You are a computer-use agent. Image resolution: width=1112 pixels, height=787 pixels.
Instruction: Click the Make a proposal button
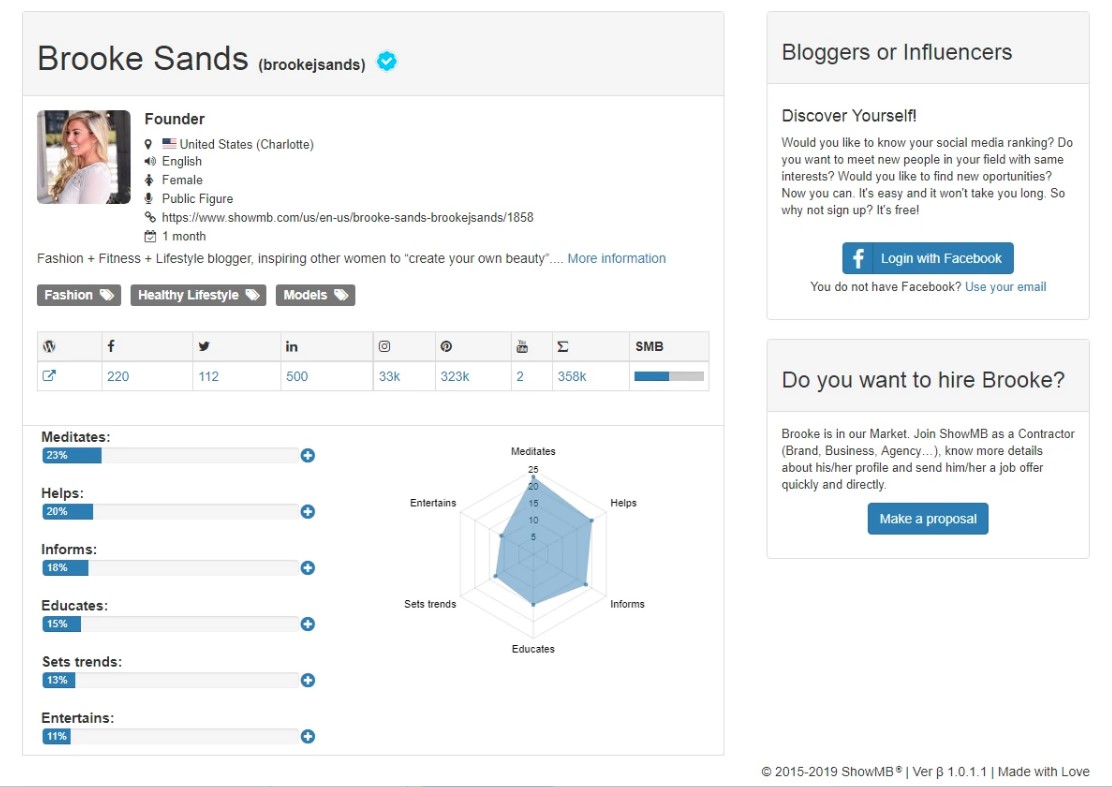click(x=928, y=519)
